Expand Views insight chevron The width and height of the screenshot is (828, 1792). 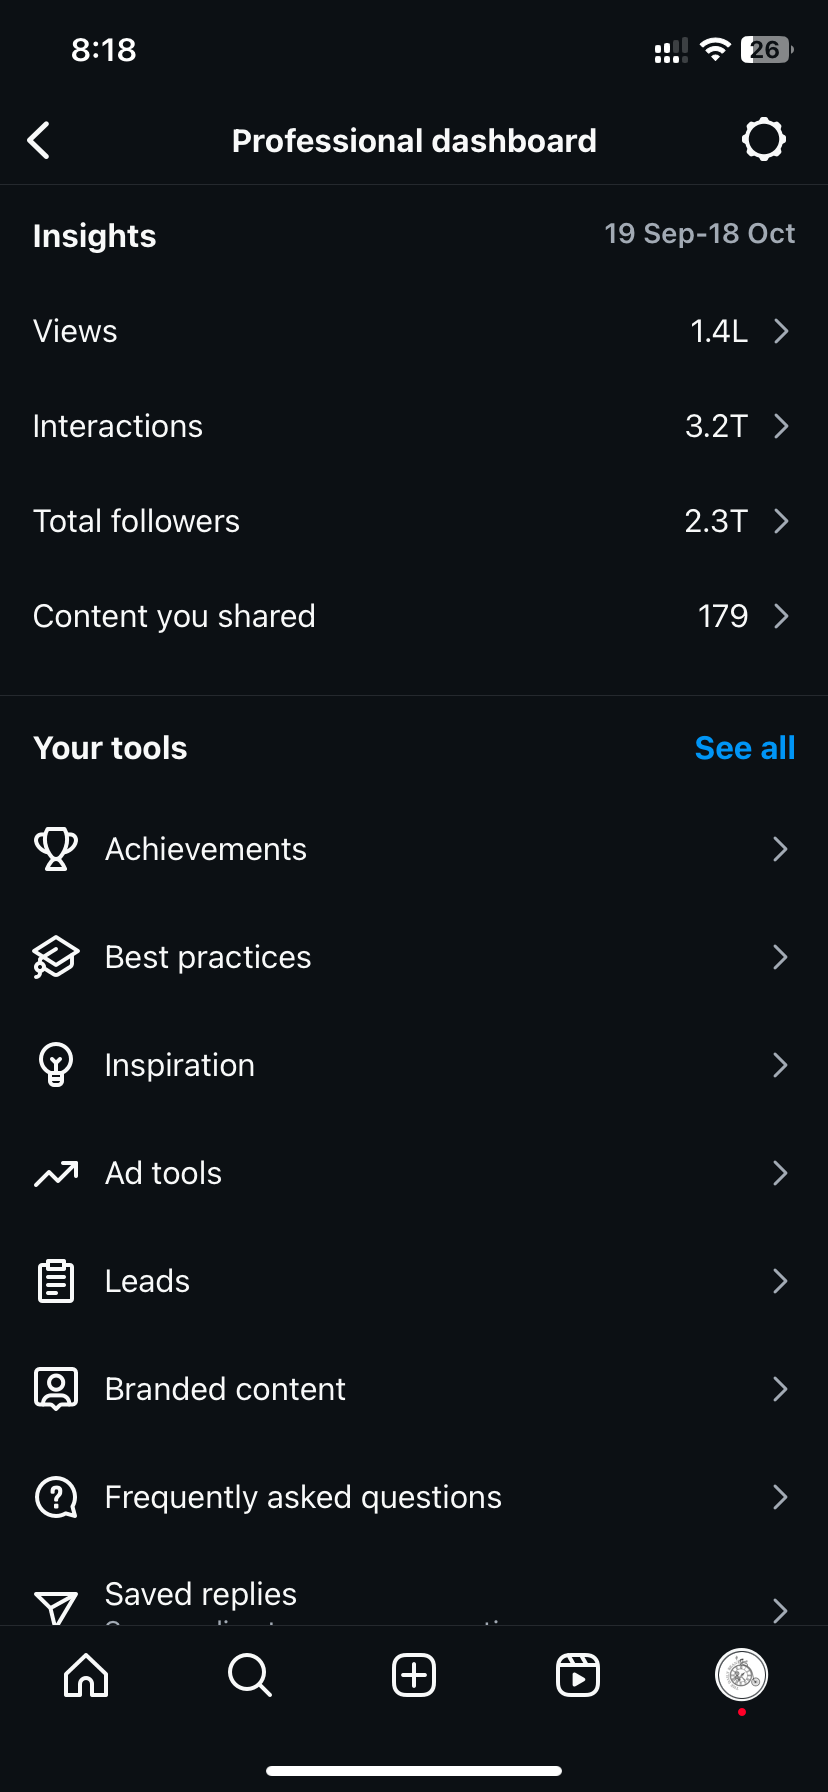tap(781, 331)
